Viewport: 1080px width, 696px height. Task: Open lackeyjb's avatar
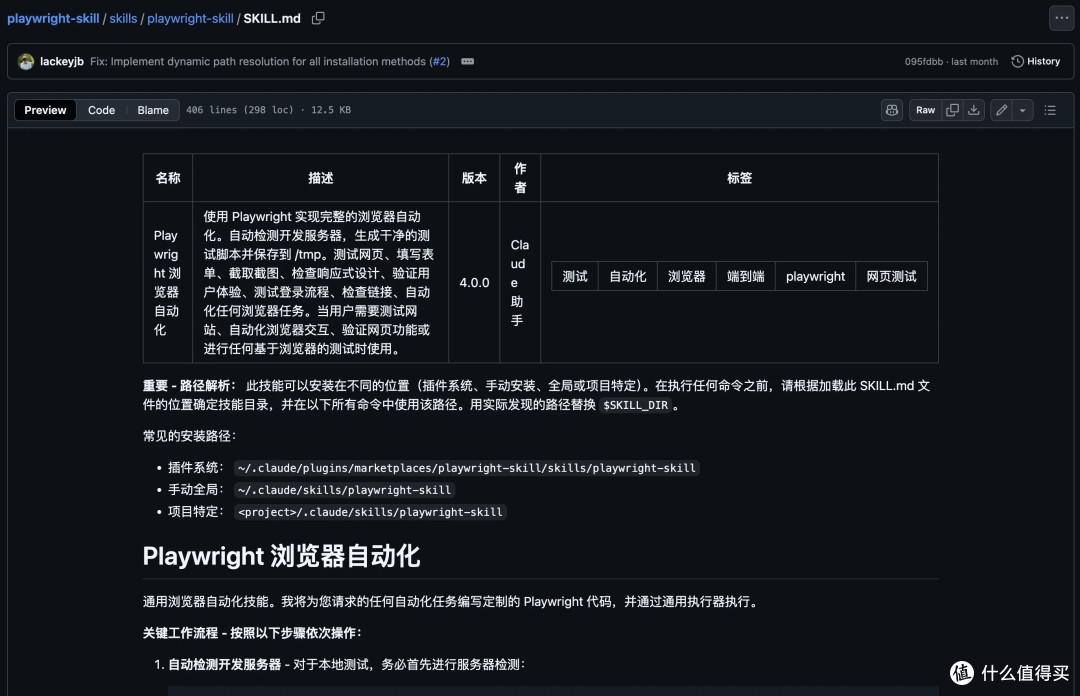[26, 61]
